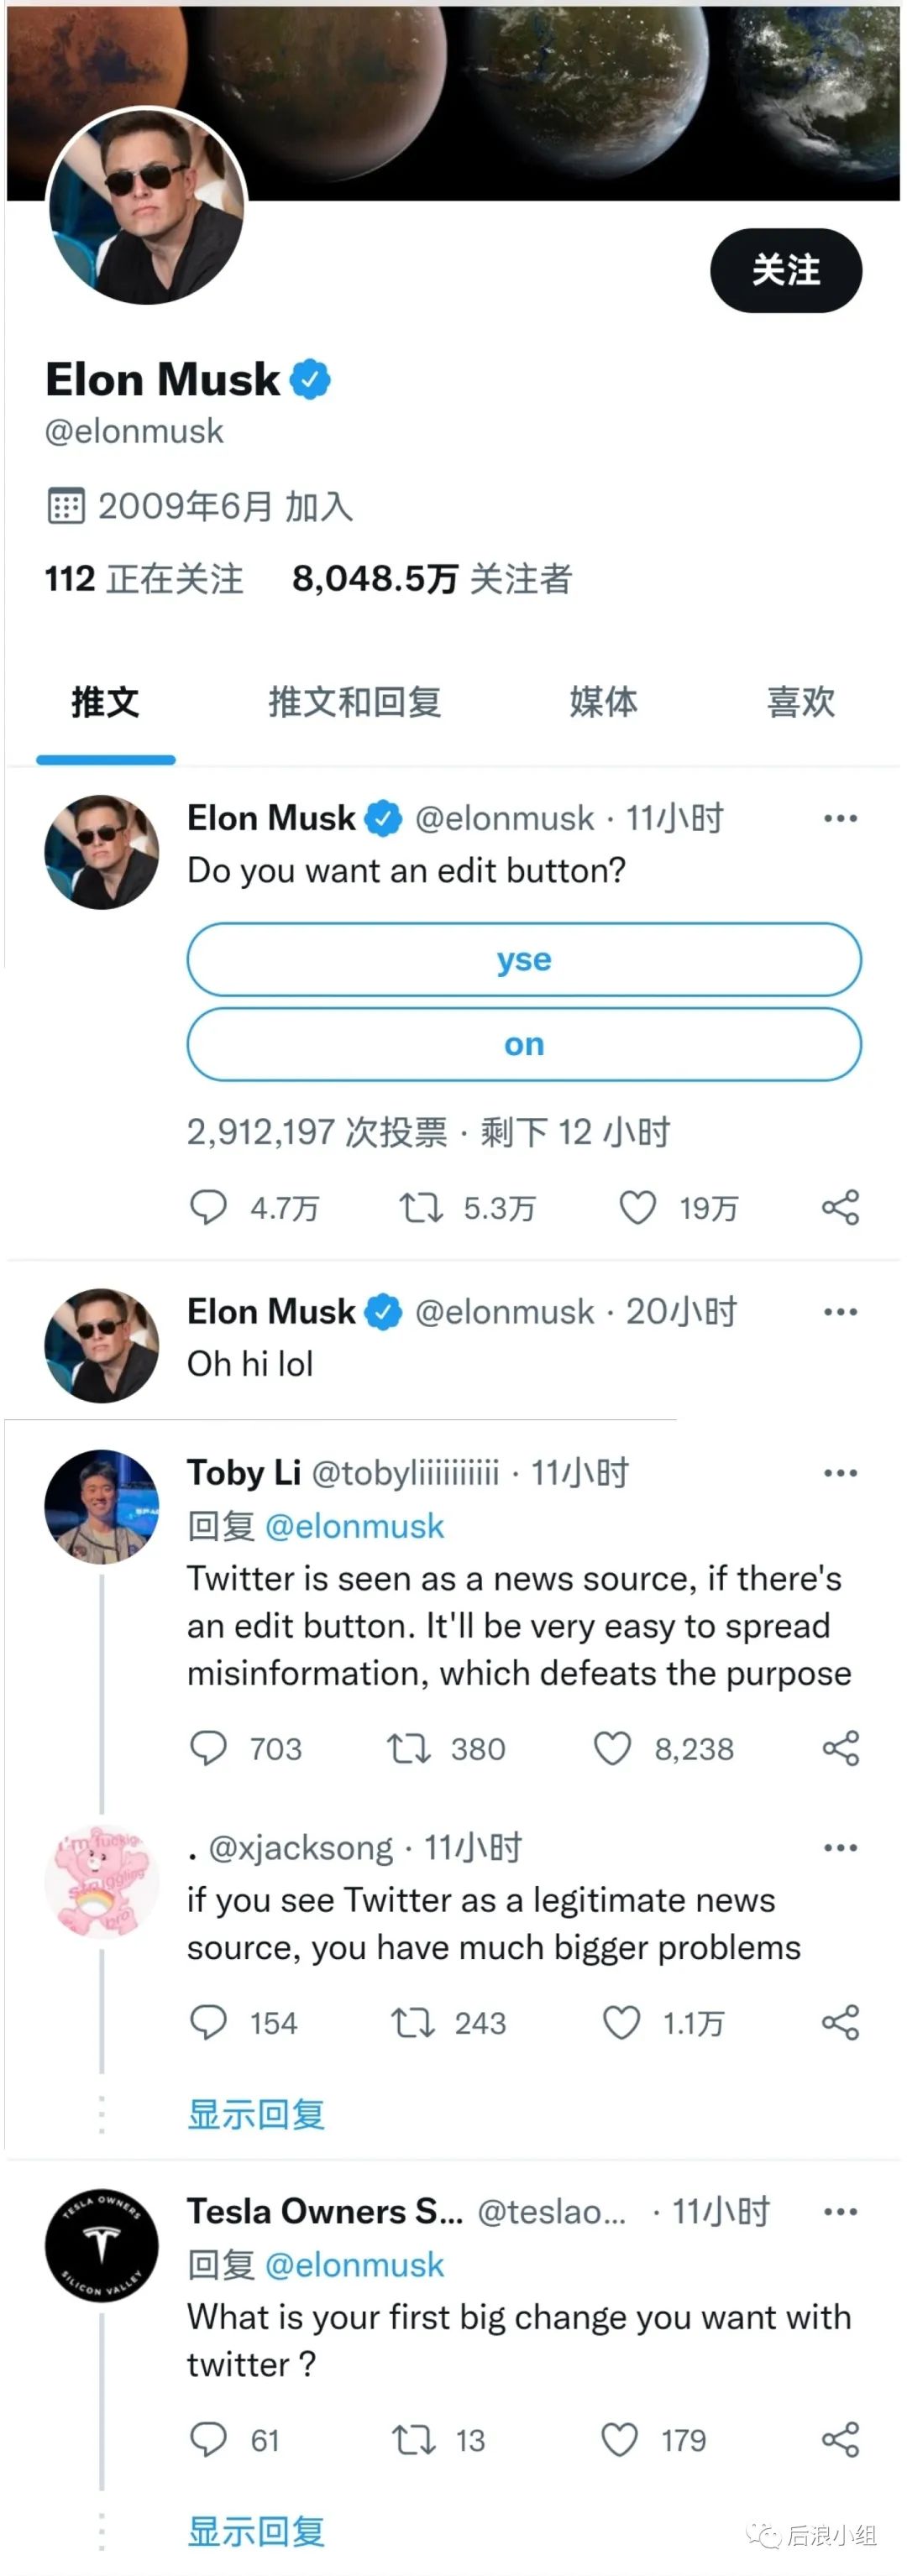Switch to the 媒体 tab
This screenshot has height=2576, width=907.
click(603, 702)
